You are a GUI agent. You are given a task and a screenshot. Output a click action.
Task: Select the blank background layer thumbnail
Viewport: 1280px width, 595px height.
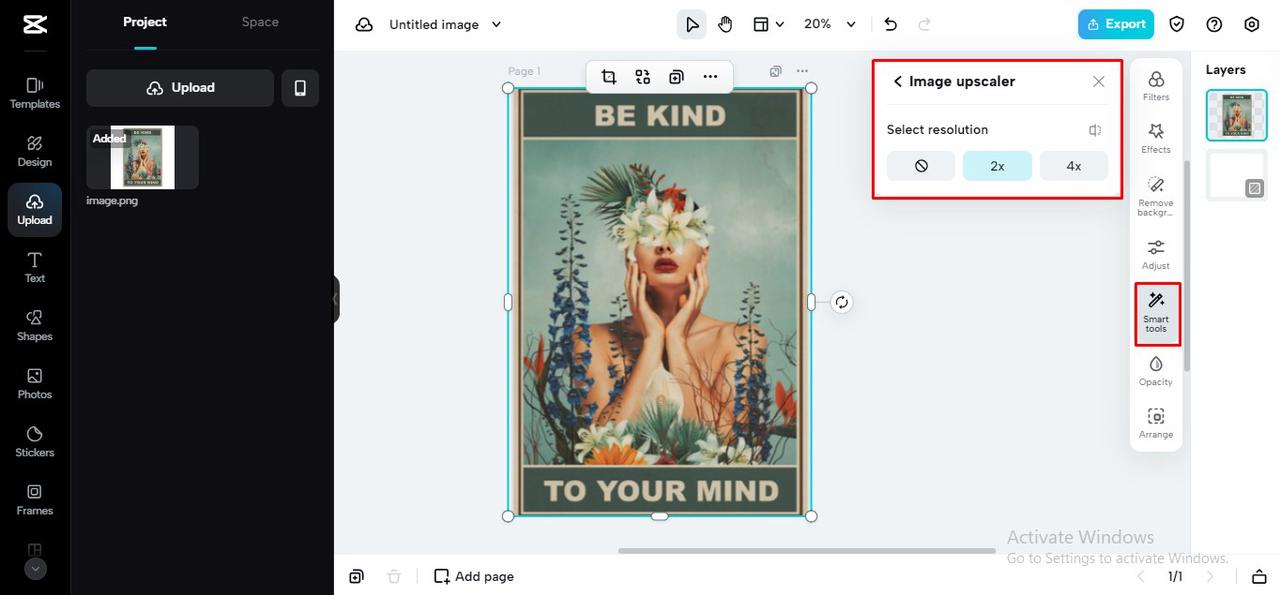[1236, 175]
